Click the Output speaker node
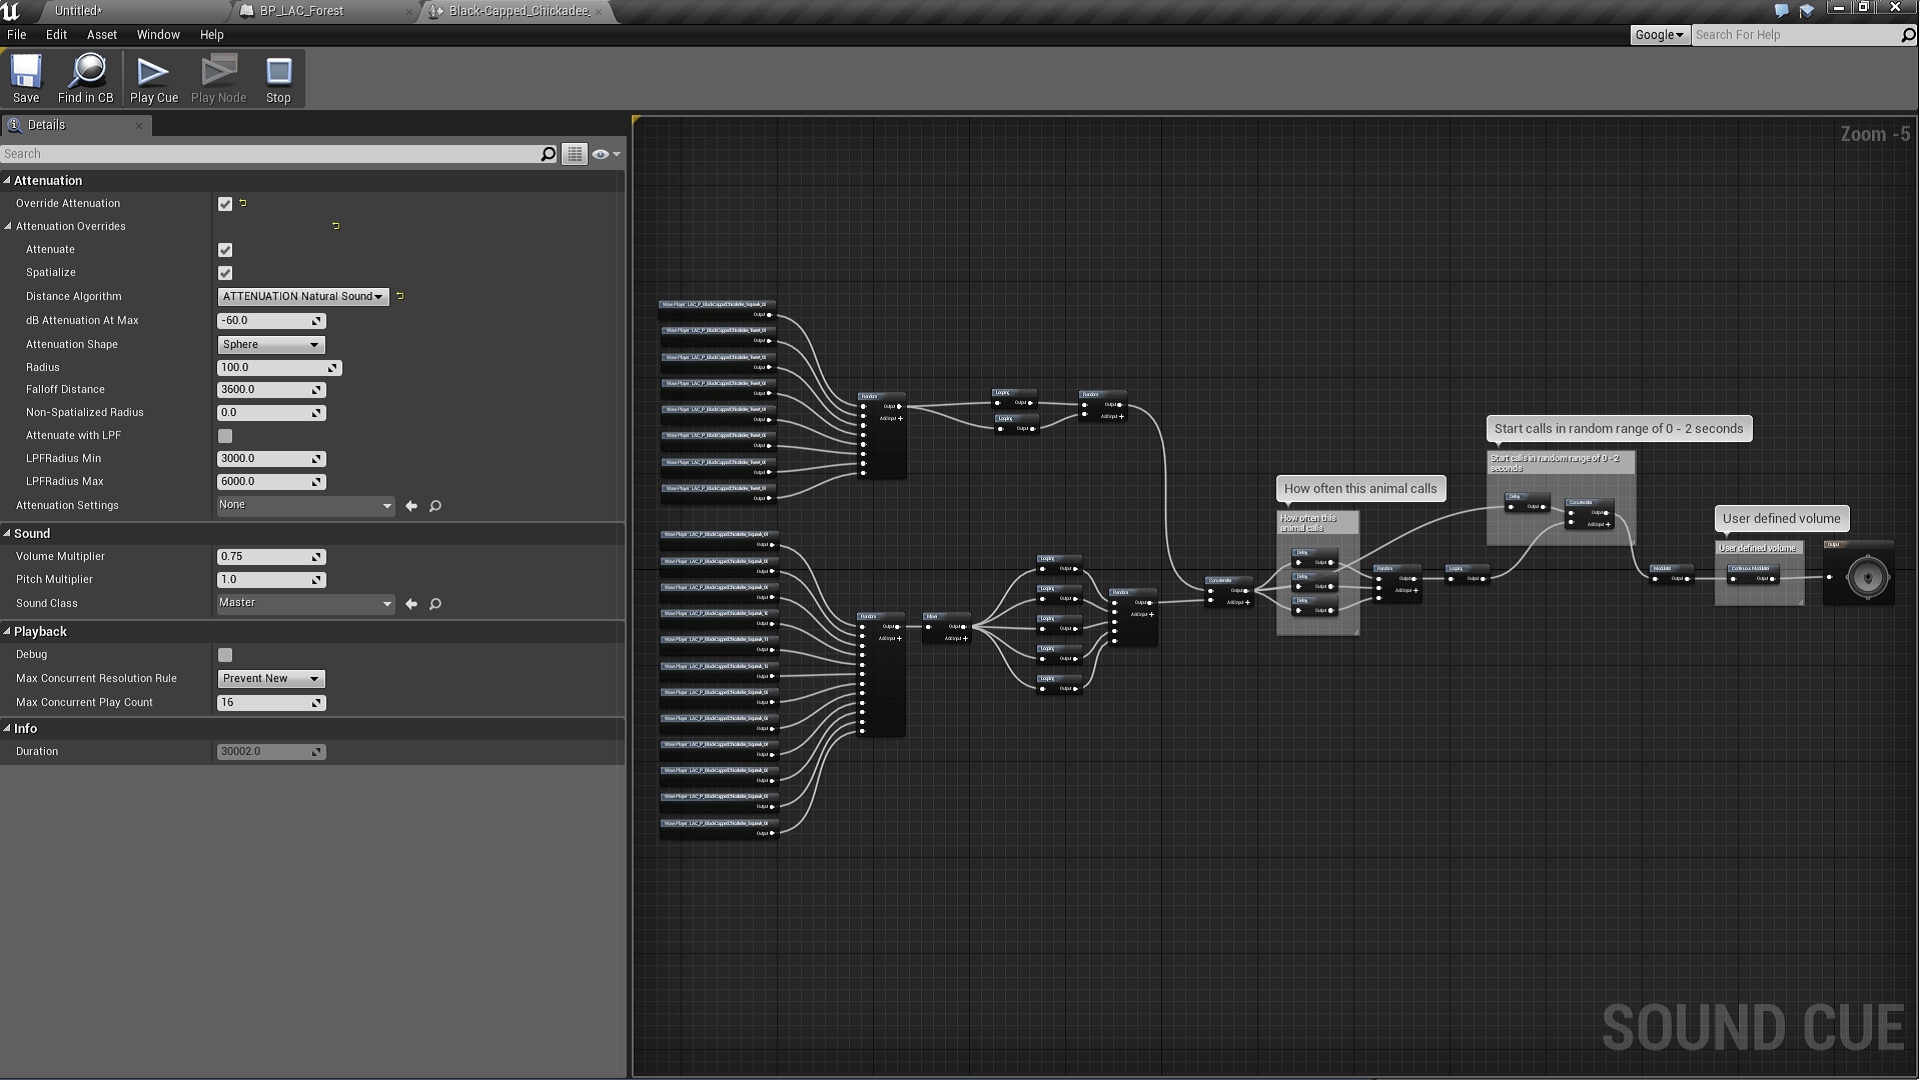1920x1080 pixels. tap(1866, 578)
